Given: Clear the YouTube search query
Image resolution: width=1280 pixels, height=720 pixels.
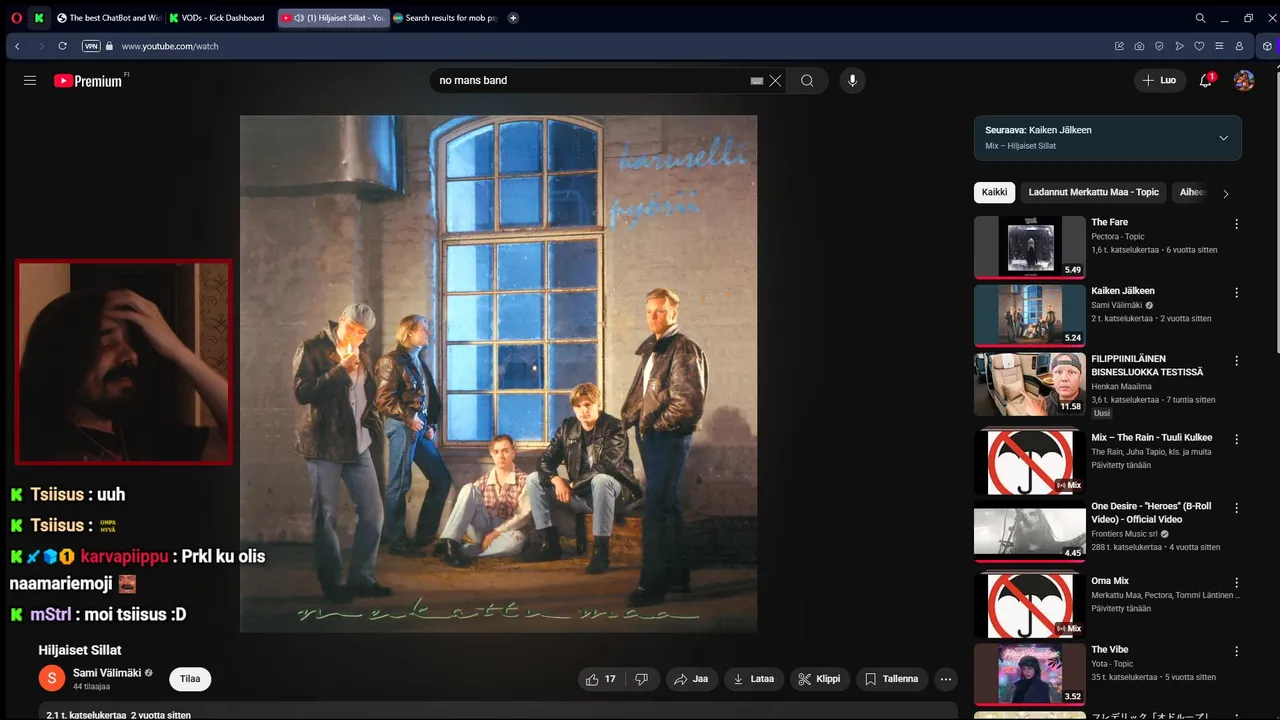Looking at the screenshot, I should 775,81.
